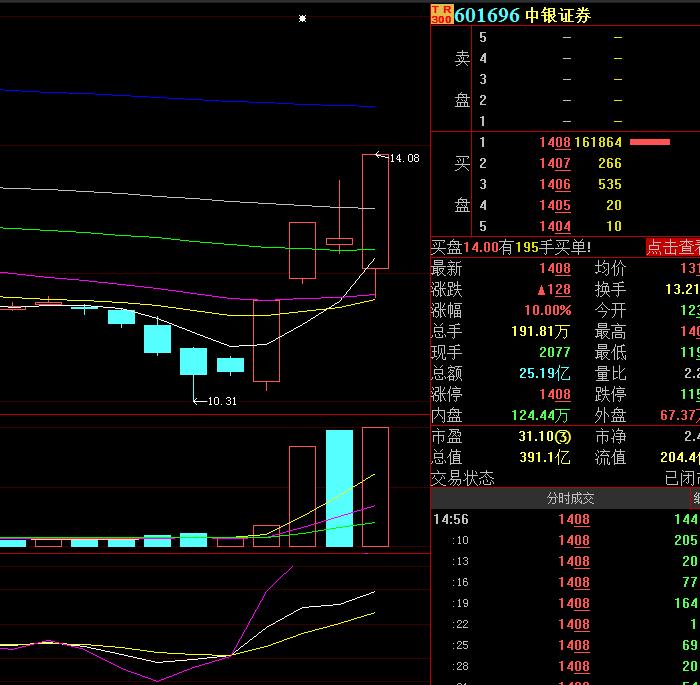Click the 买盘14.00有195手买单 alert message
The image size is (700, 685).
(511, 247)
